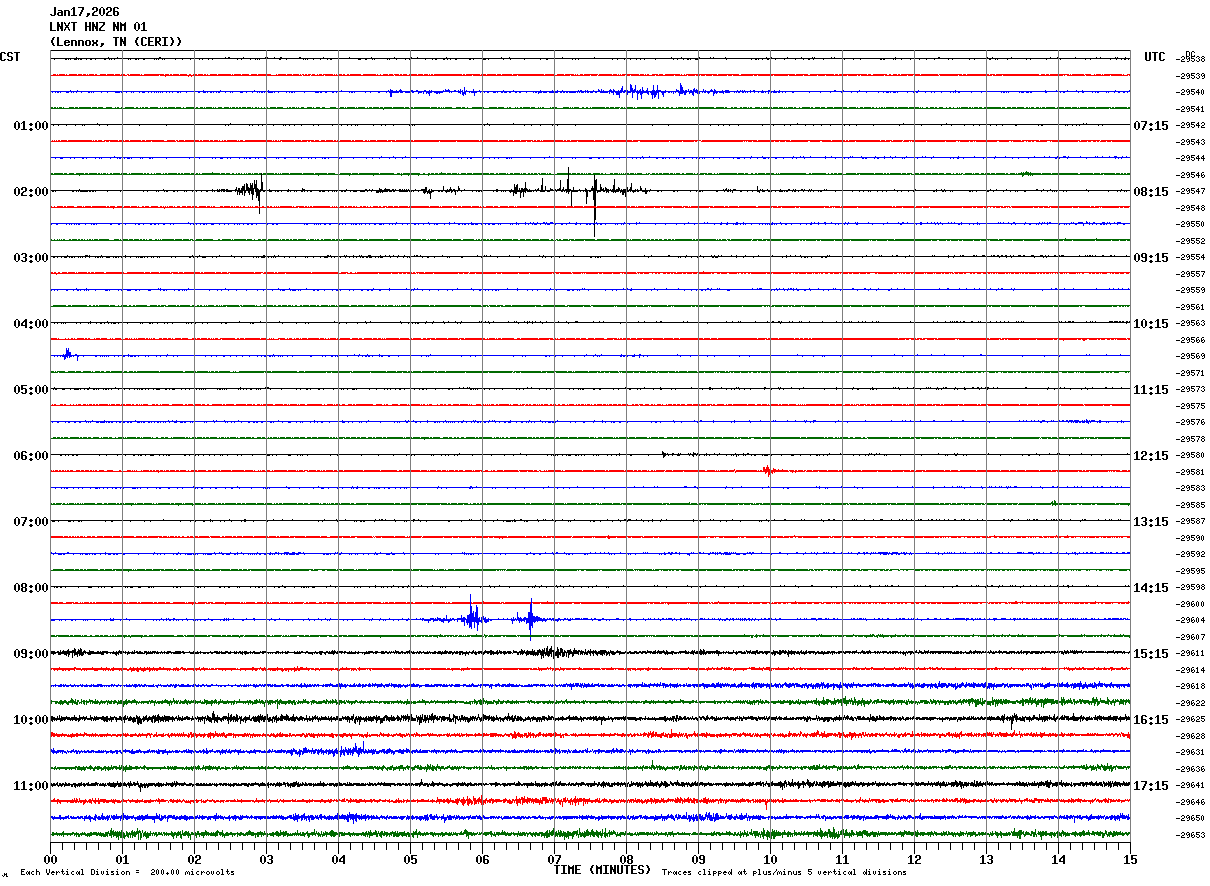Select the 05:00 CST time label
The height and width of the screenshot is (886, 1210).
click(x=31, y=390)
